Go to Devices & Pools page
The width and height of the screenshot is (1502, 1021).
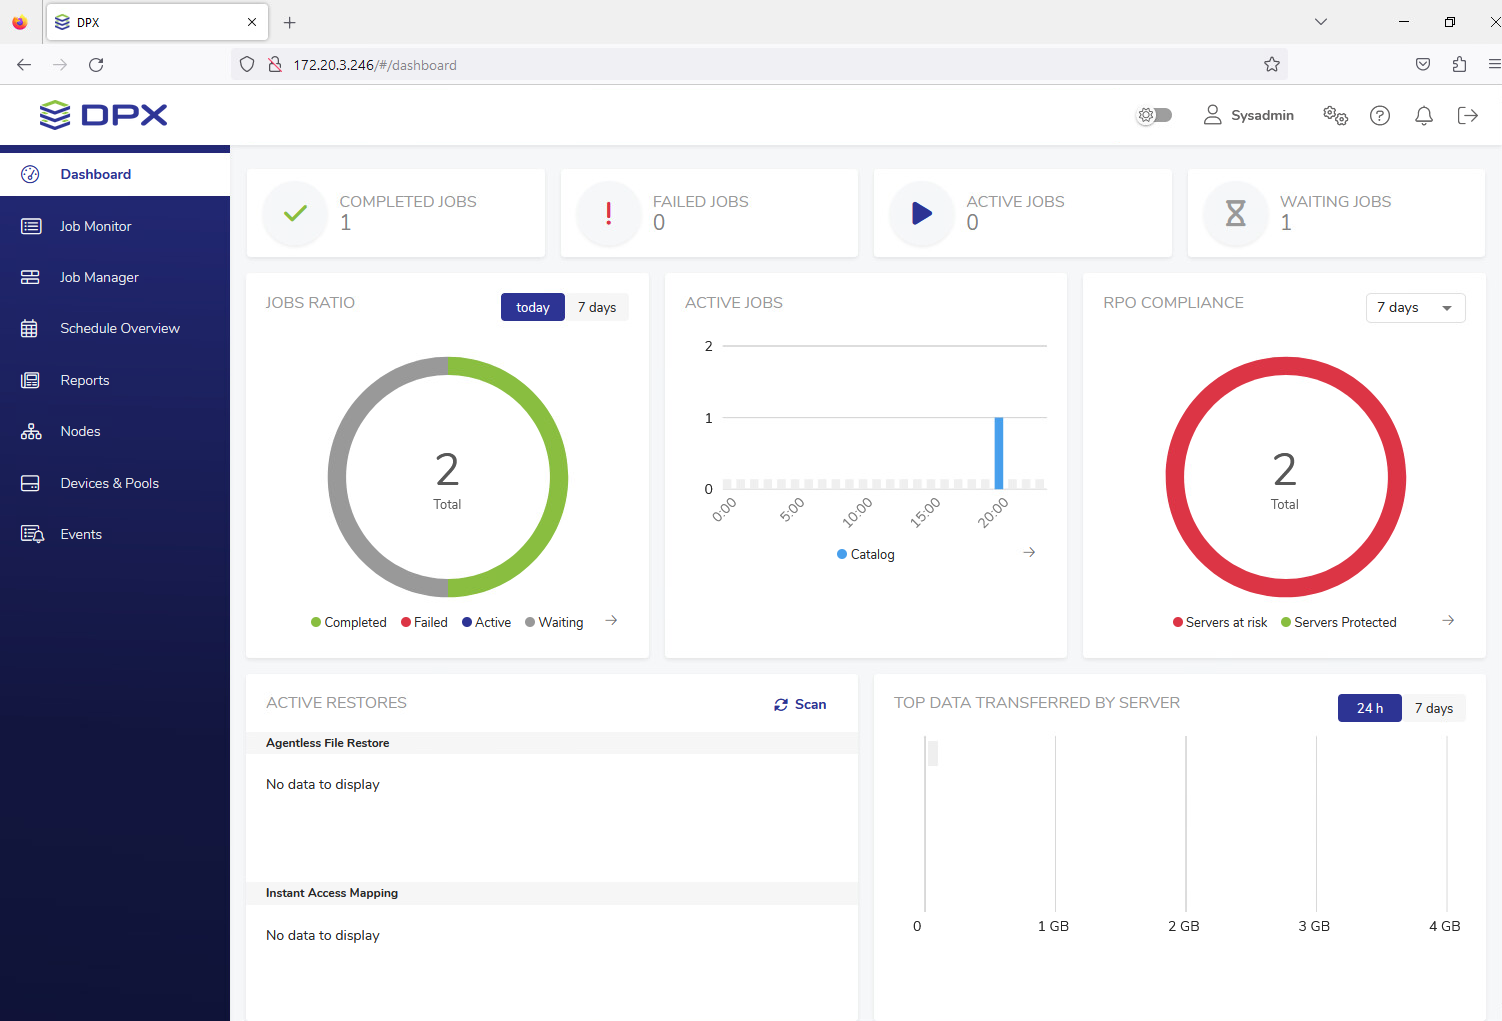click(x=109, y=484)
